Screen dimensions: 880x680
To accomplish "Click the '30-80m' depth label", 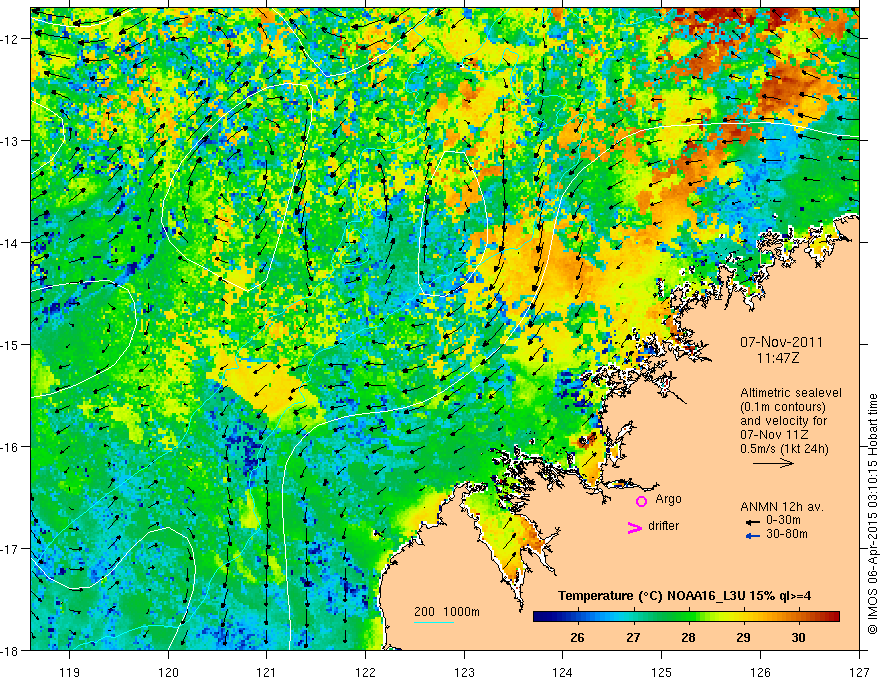I will [787, 534].
